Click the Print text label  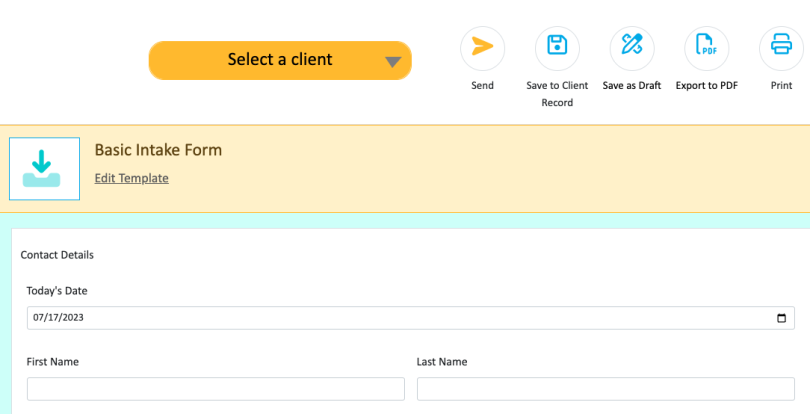click(x=781, y=86)
